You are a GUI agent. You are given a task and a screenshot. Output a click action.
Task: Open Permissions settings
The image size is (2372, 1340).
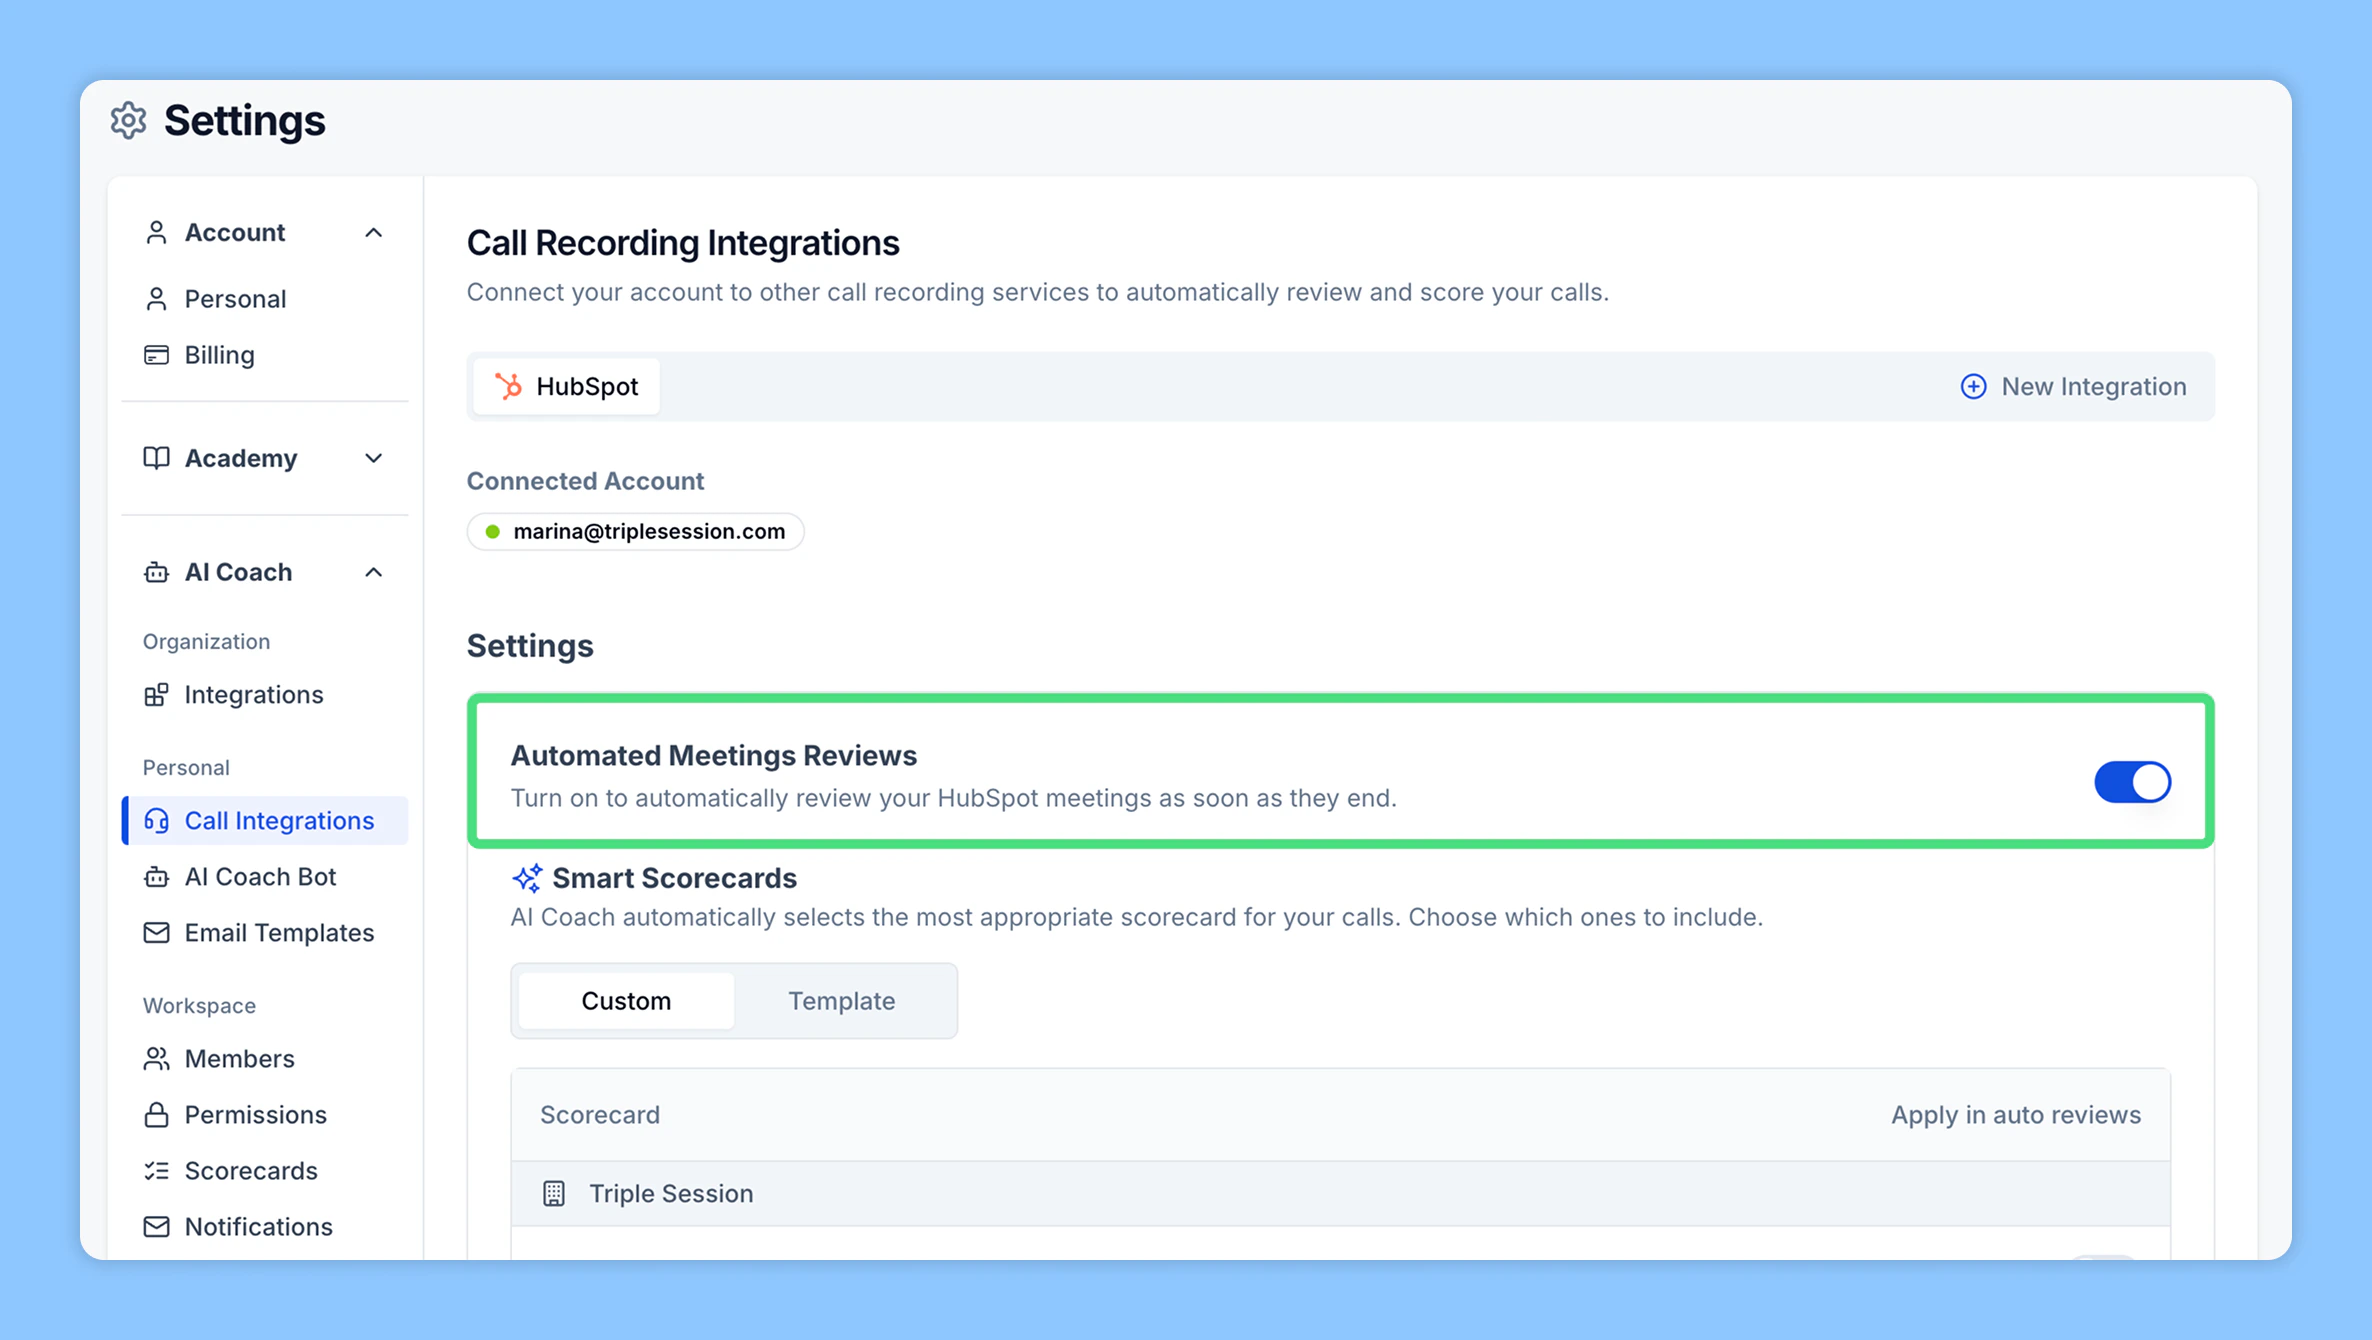[x=264, y=1115]
